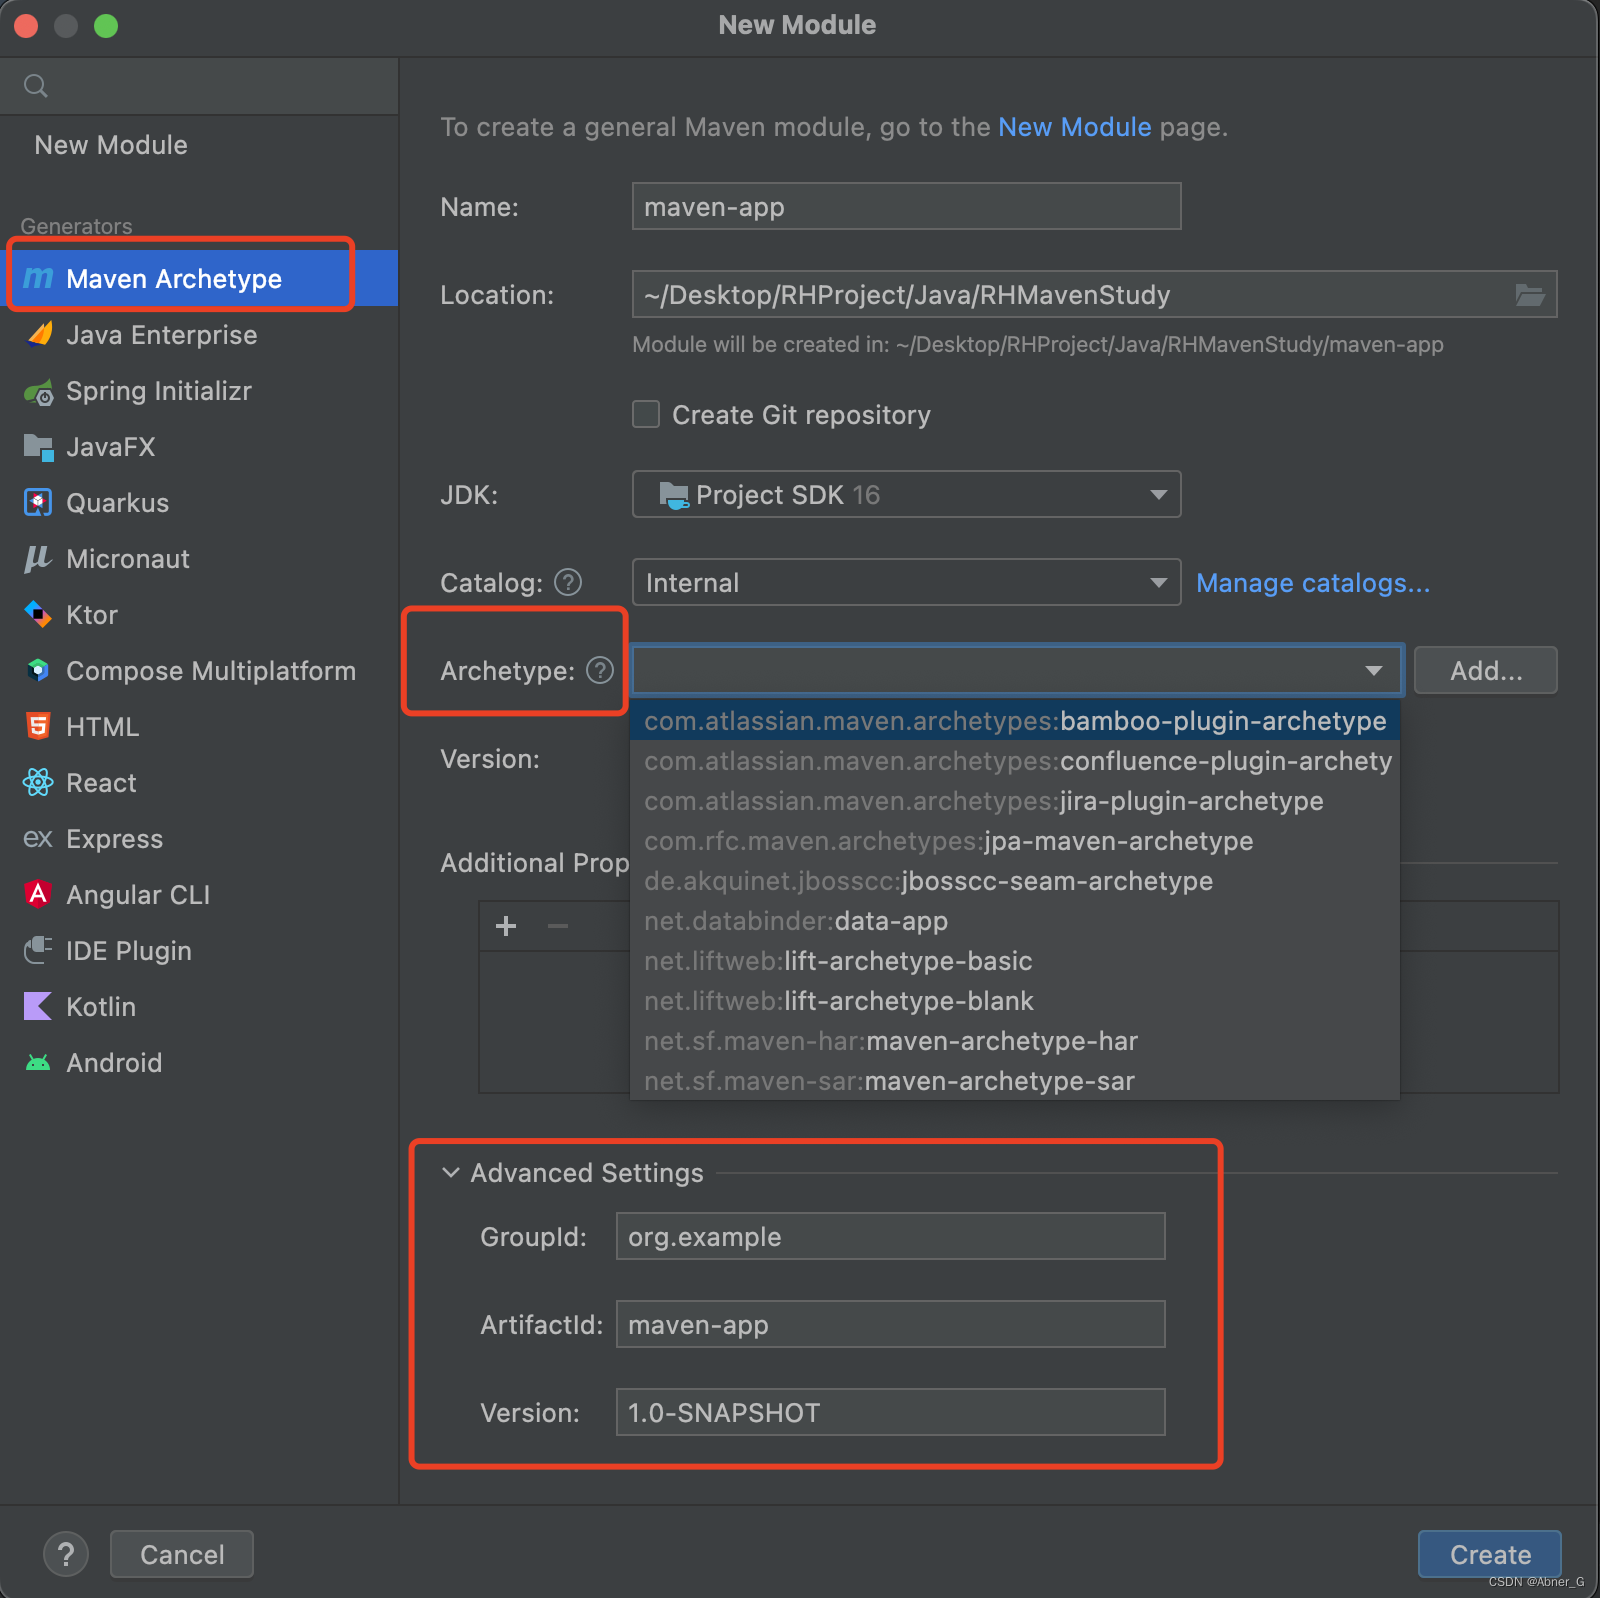Screen dimensions: 1600x1598
Task: Pick the Ktor generator icon
Action: [x=38, y=614]
